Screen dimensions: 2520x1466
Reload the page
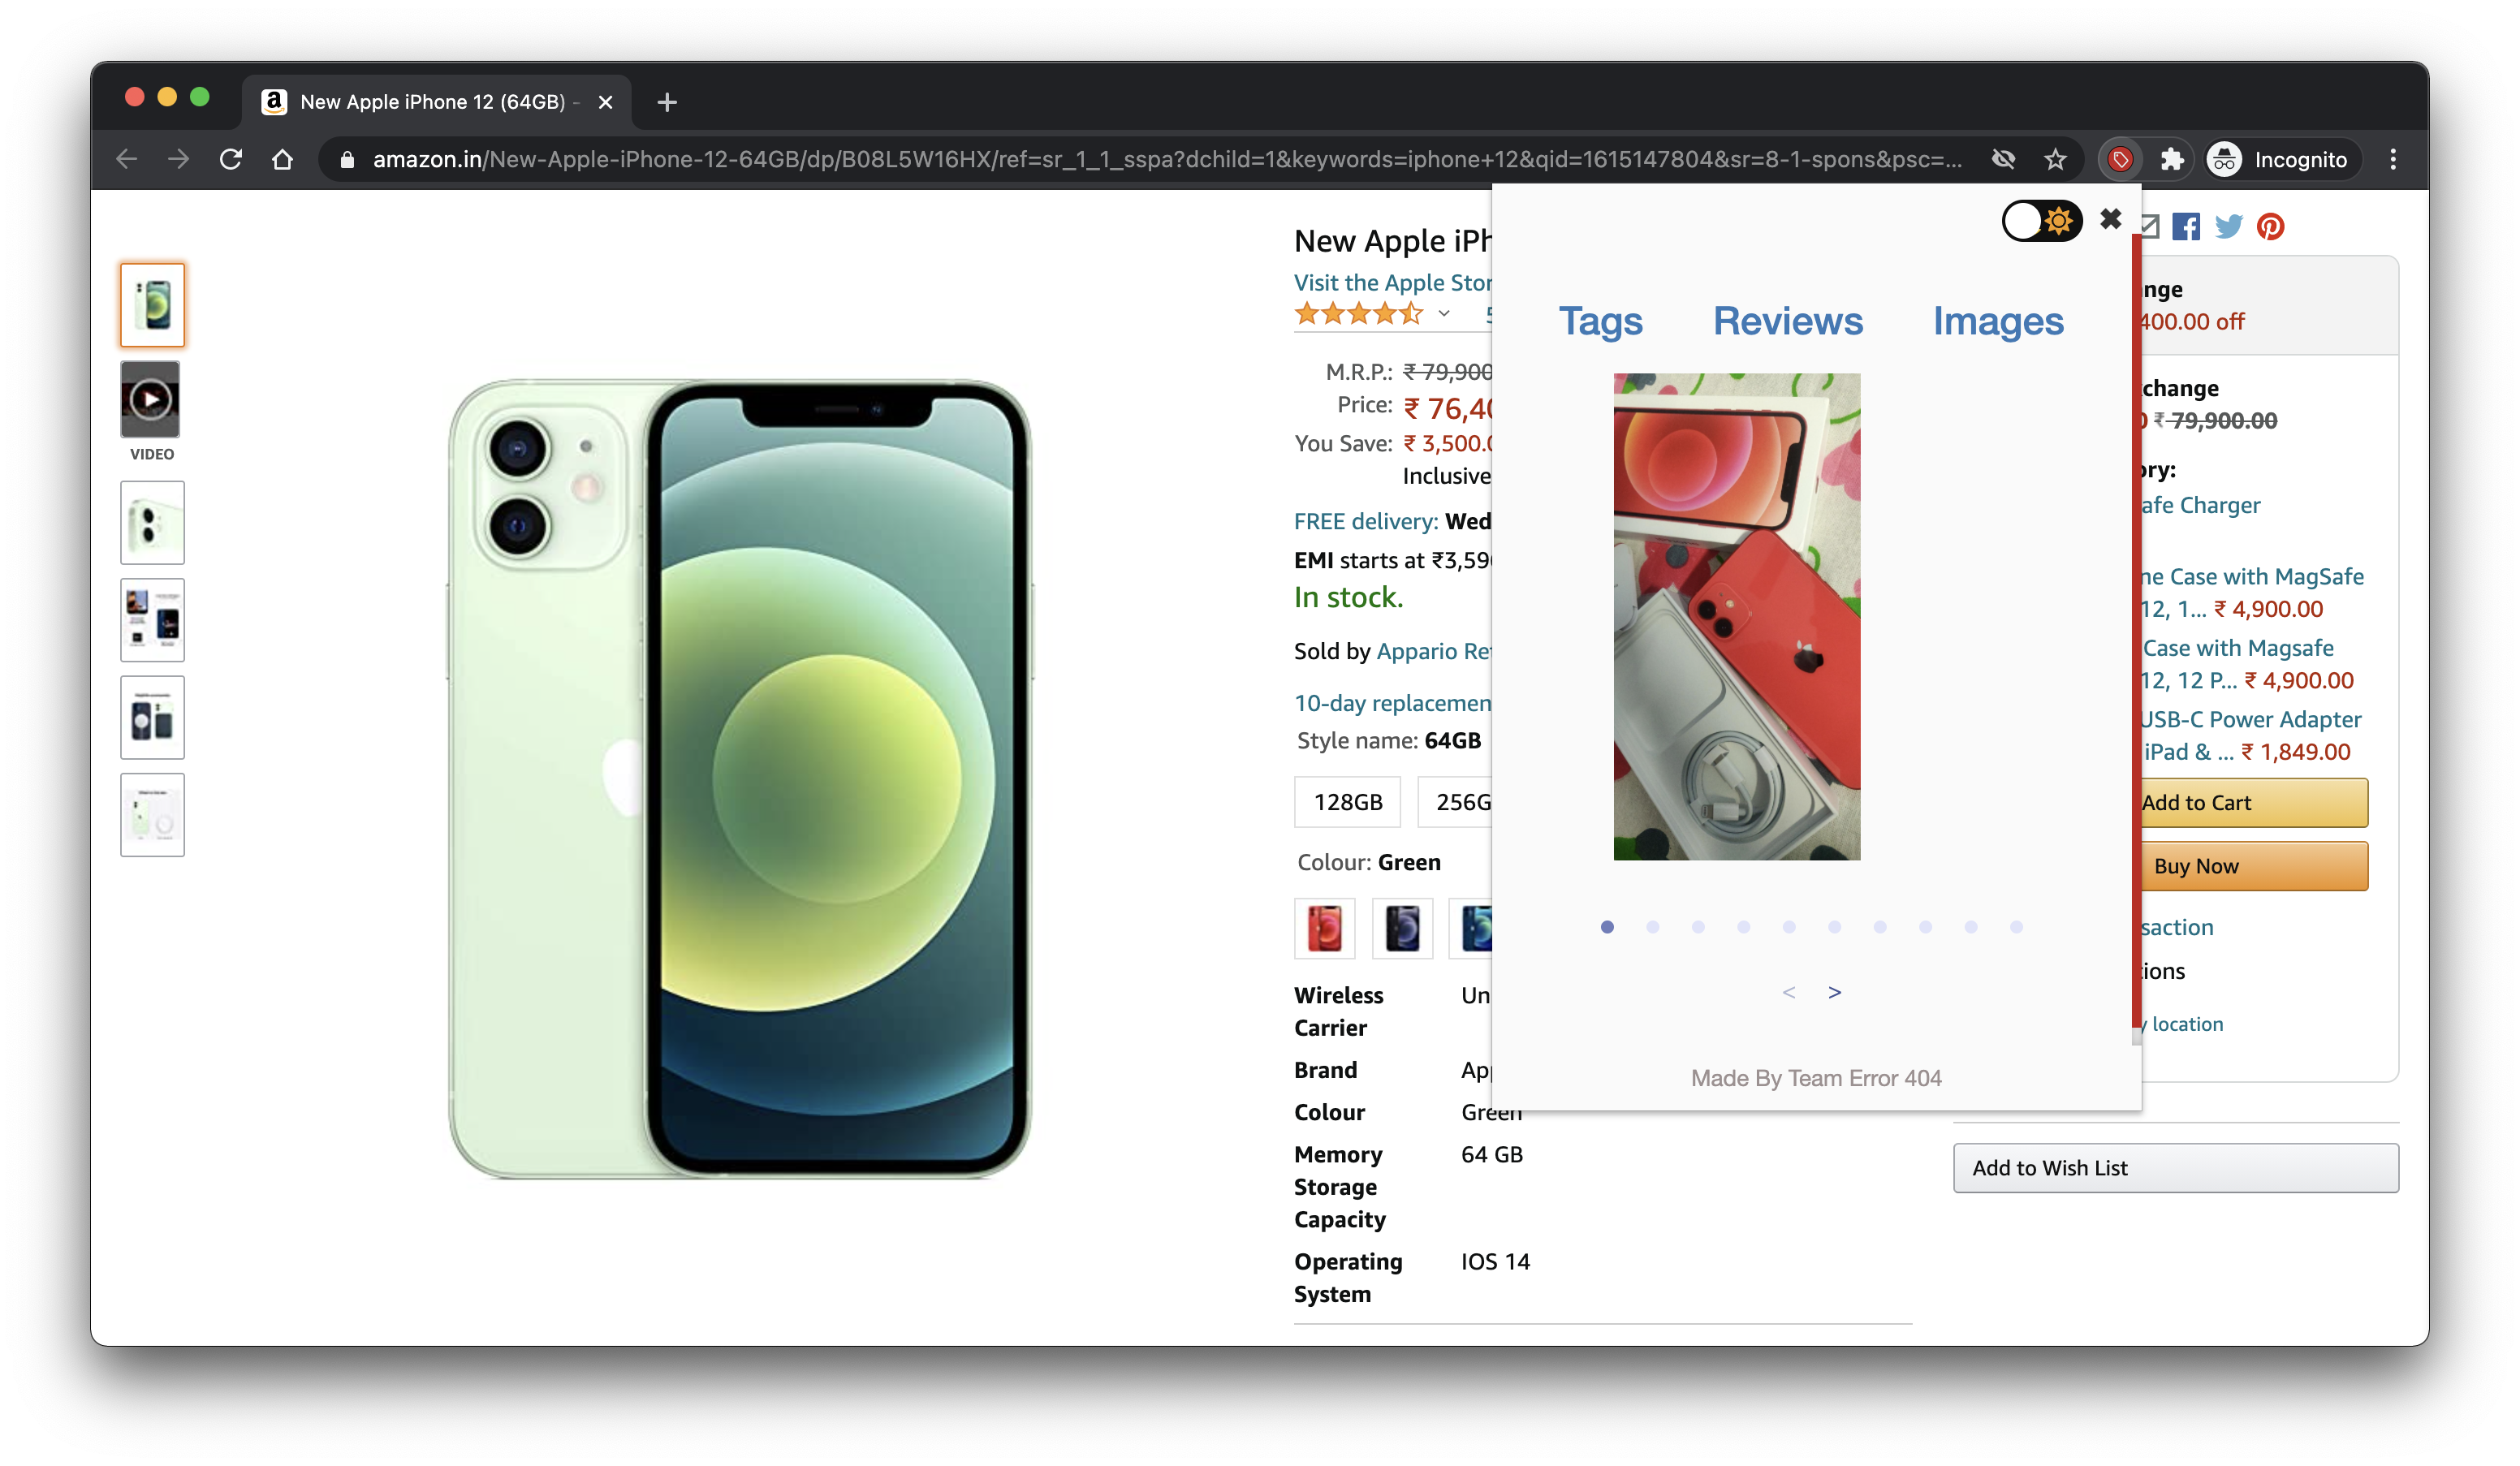[231, 159]
